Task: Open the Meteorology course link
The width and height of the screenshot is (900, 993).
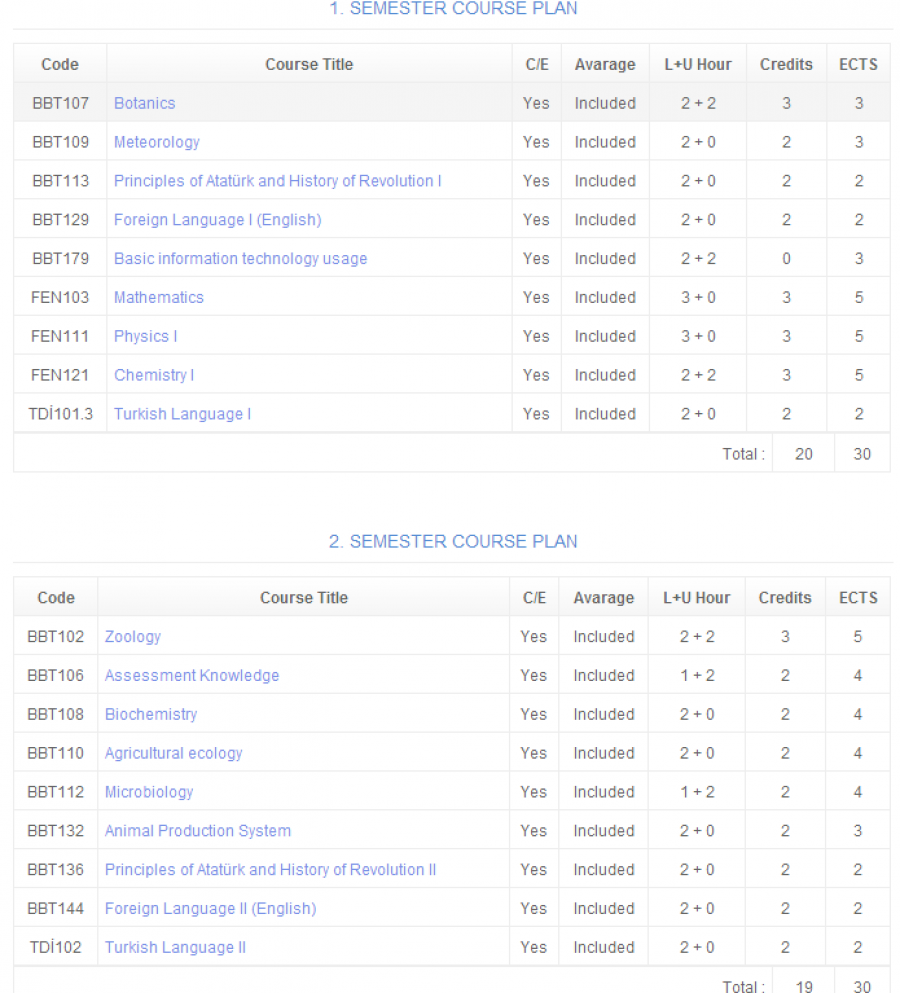Action: coord(156,142)
